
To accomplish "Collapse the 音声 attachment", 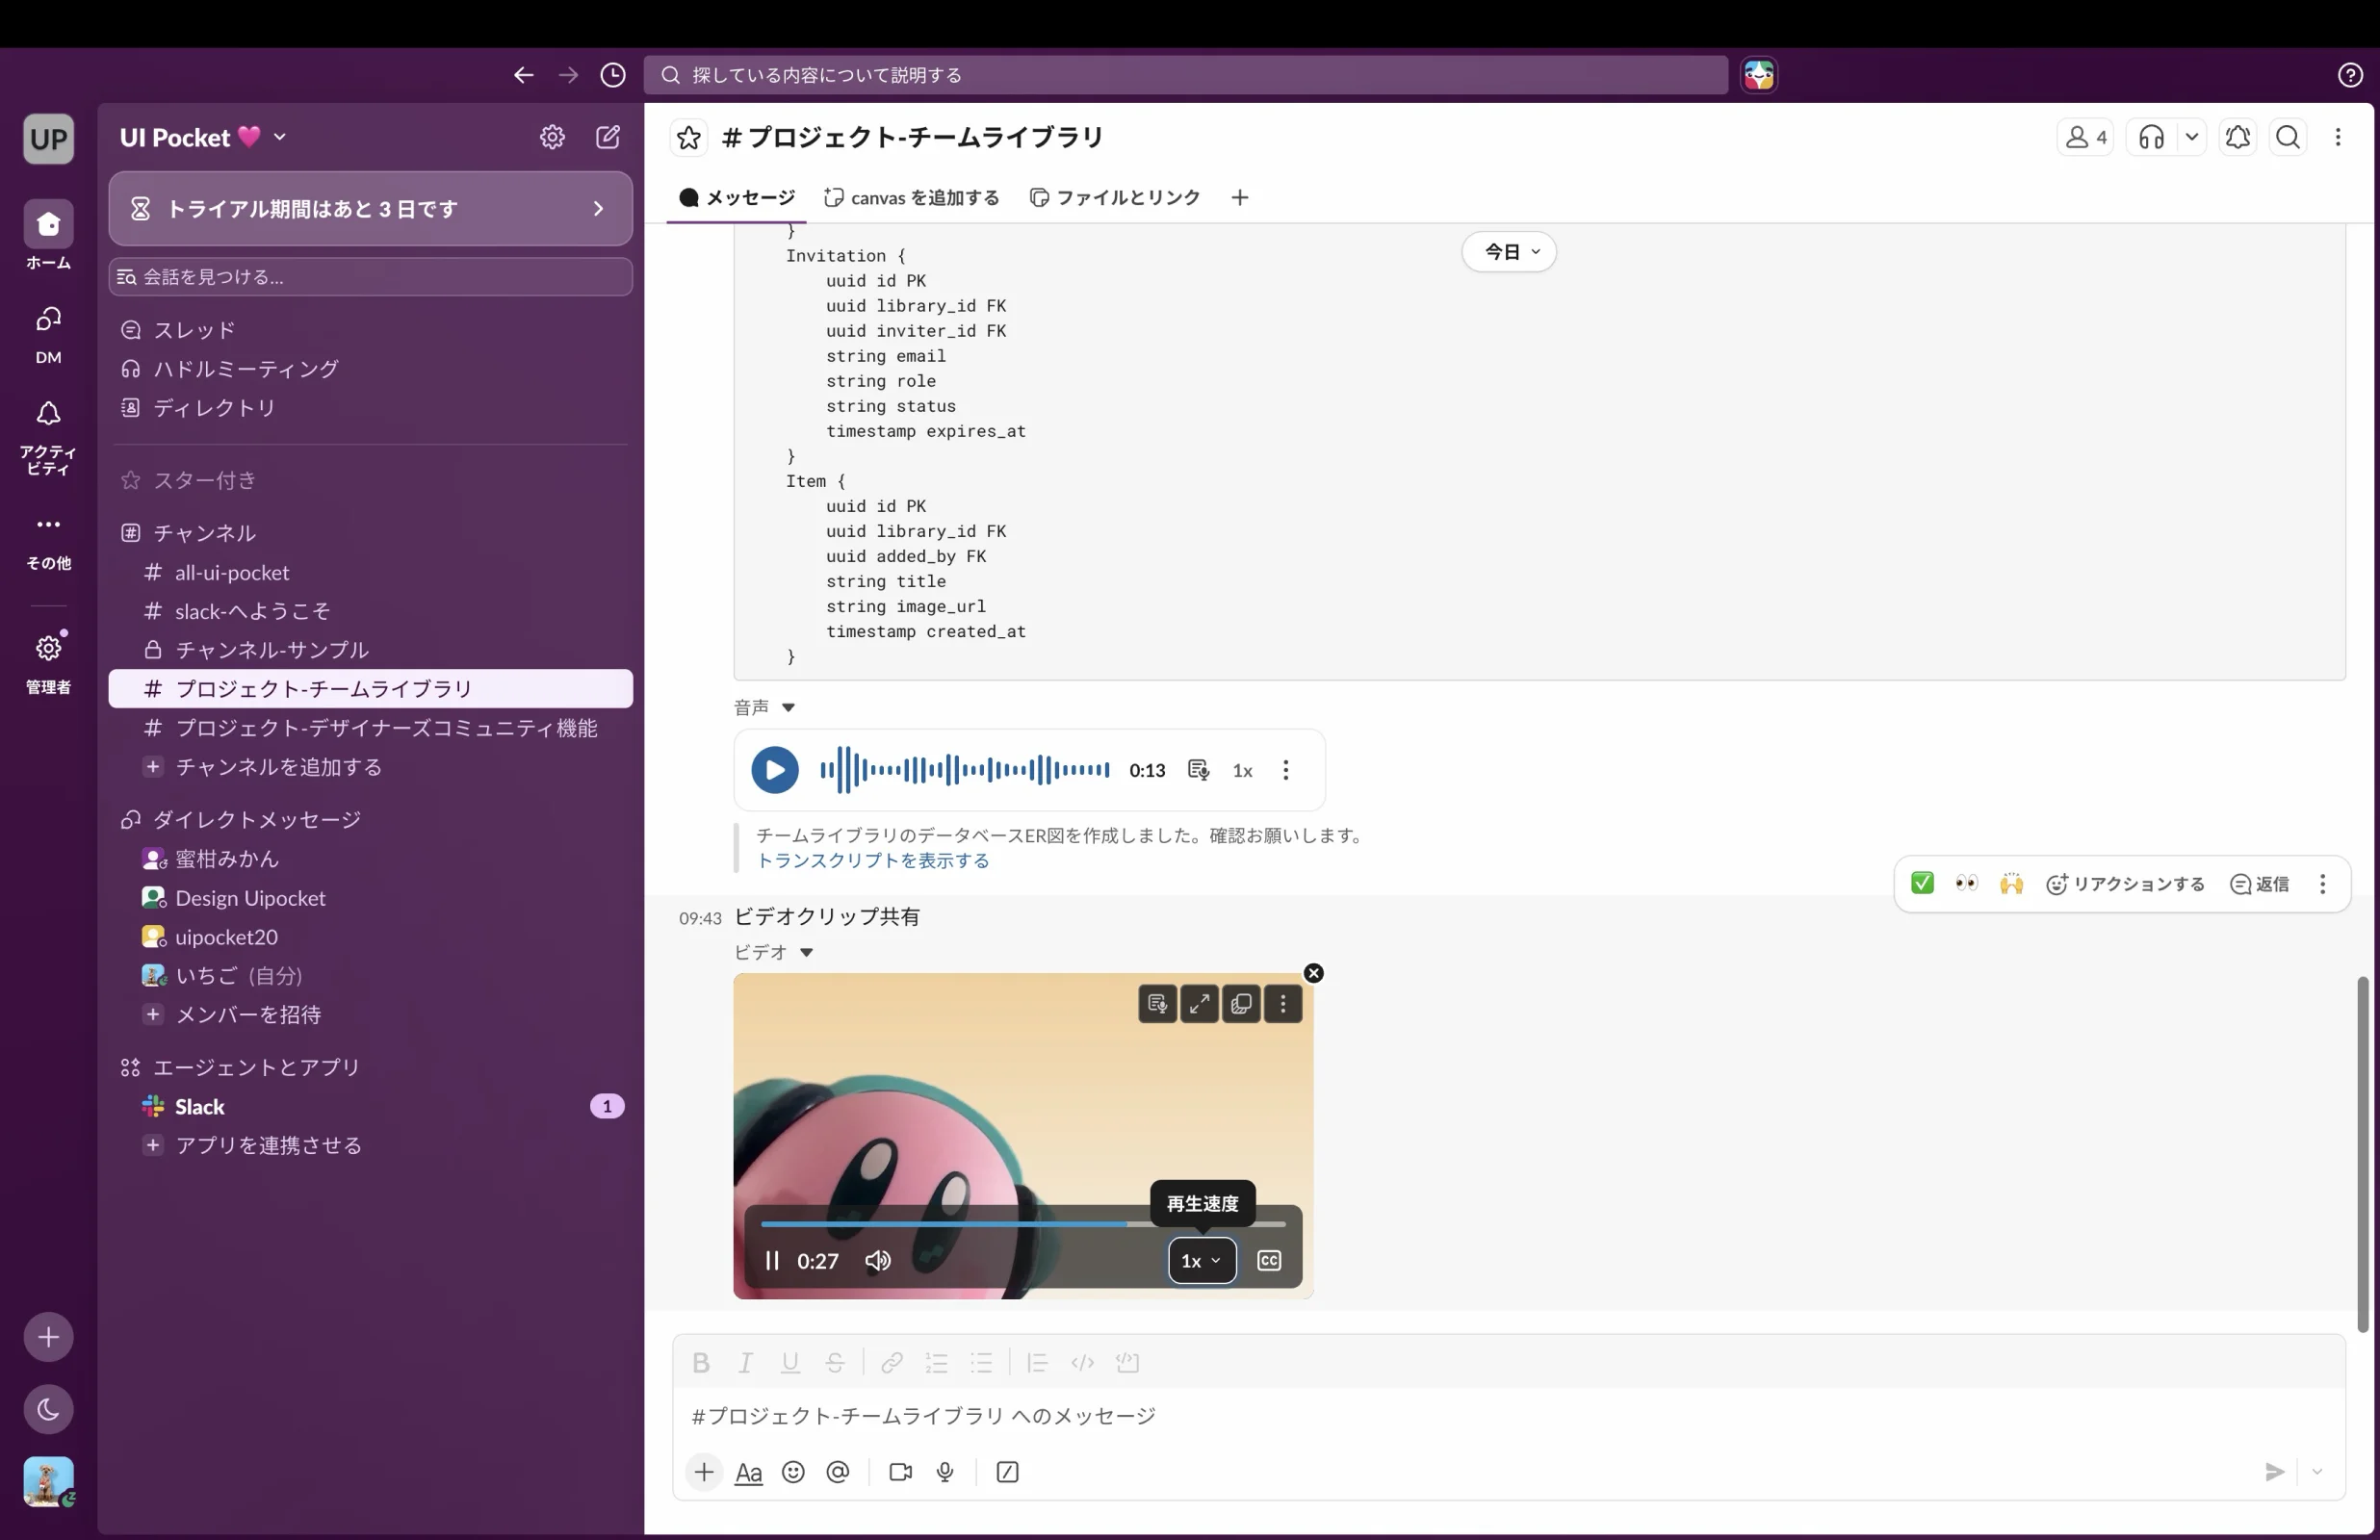I will (789, 708).
